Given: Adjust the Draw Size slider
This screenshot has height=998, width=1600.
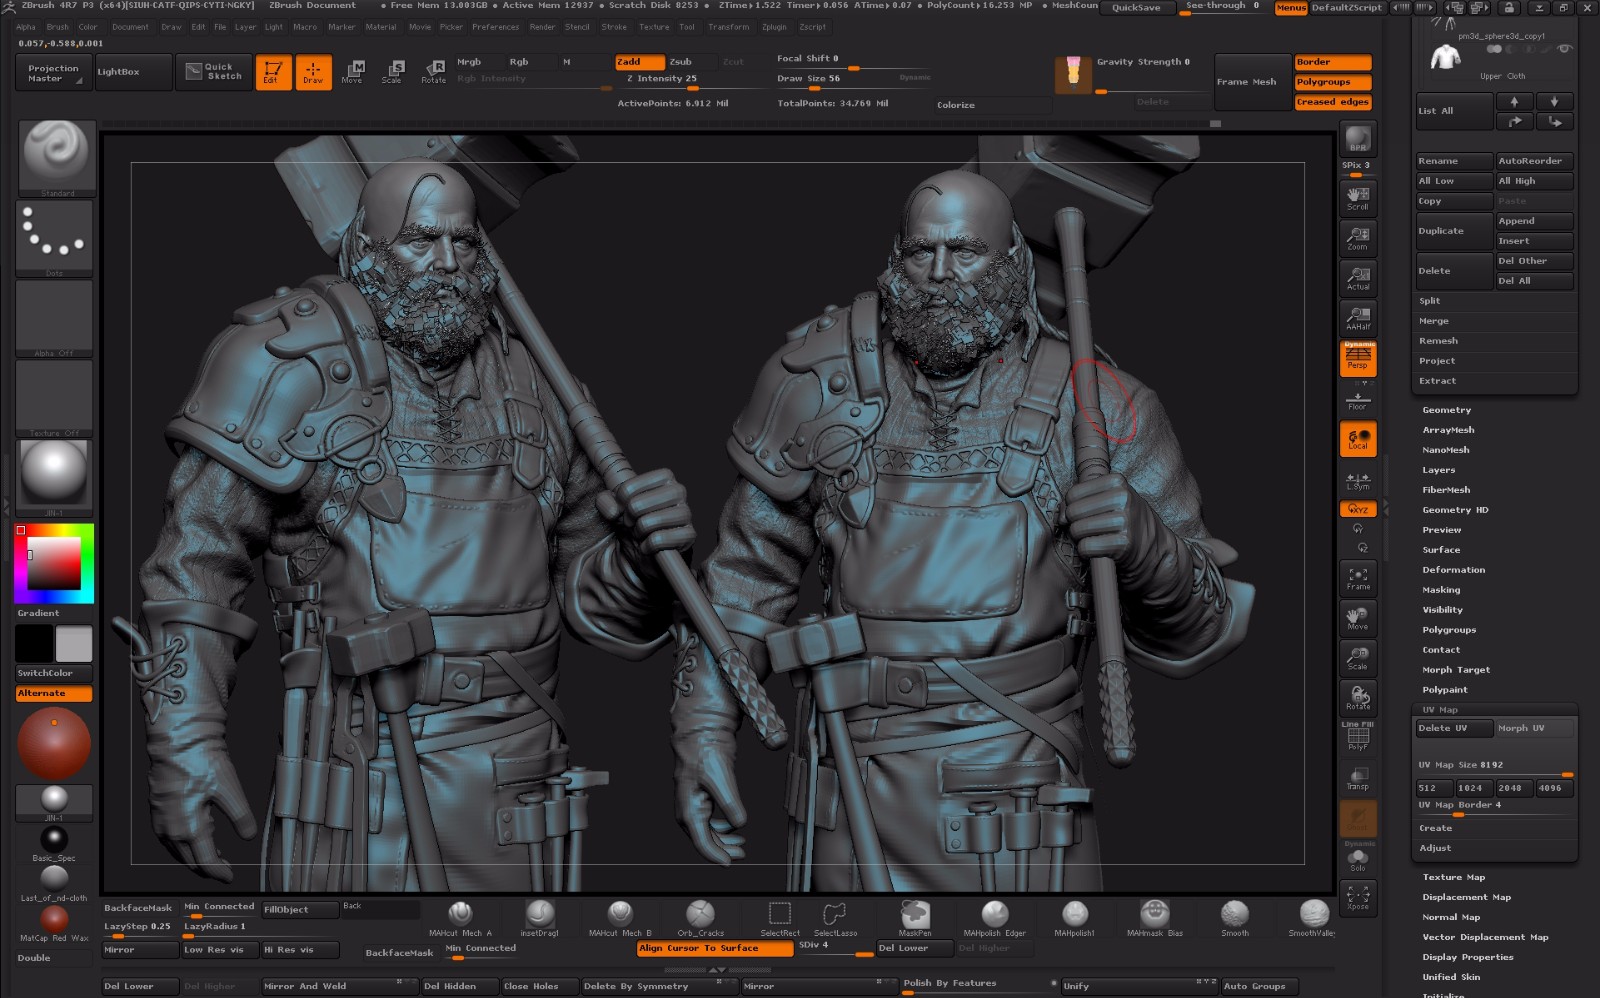Looking at the screenshot, I should [x=852, y=82].
